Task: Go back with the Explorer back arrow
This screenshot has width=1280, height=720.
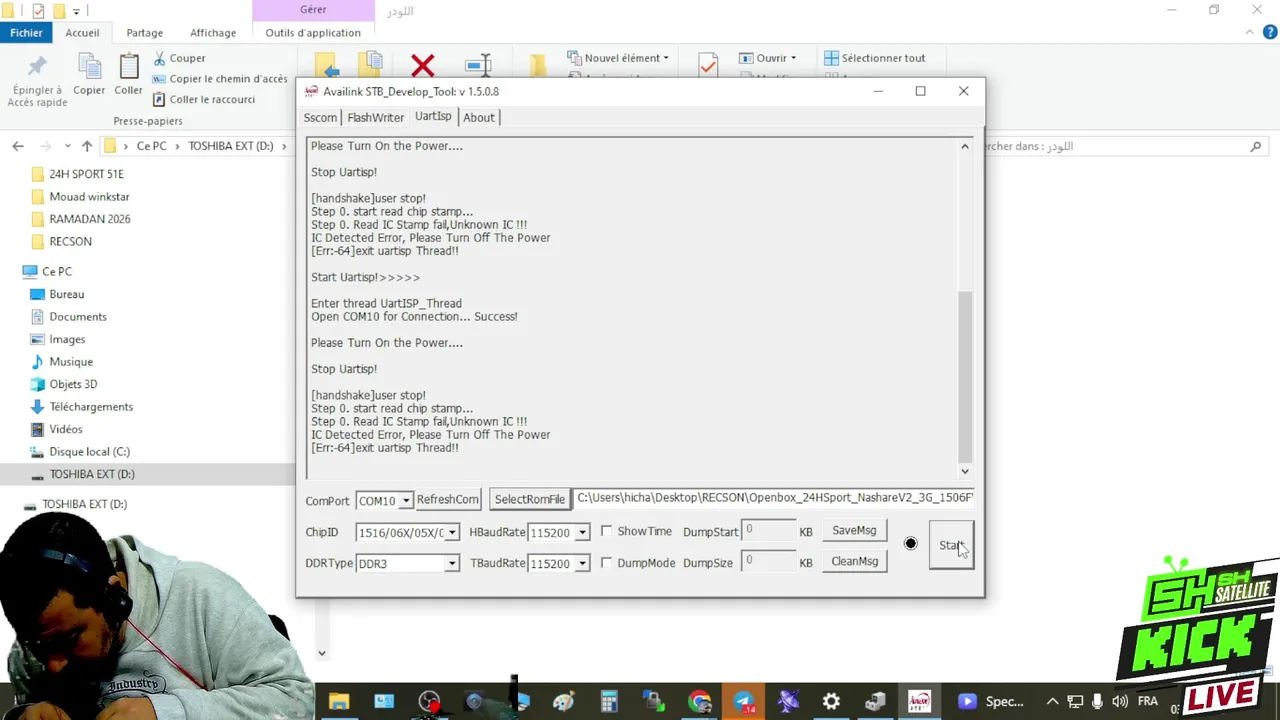Action: click(x=18, y=146)
